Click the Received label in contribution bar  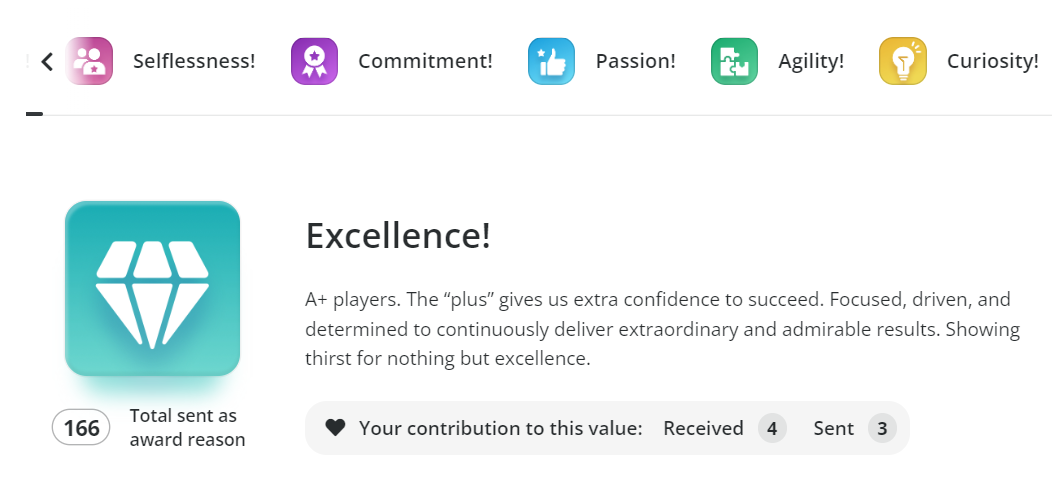pos(703,428)
